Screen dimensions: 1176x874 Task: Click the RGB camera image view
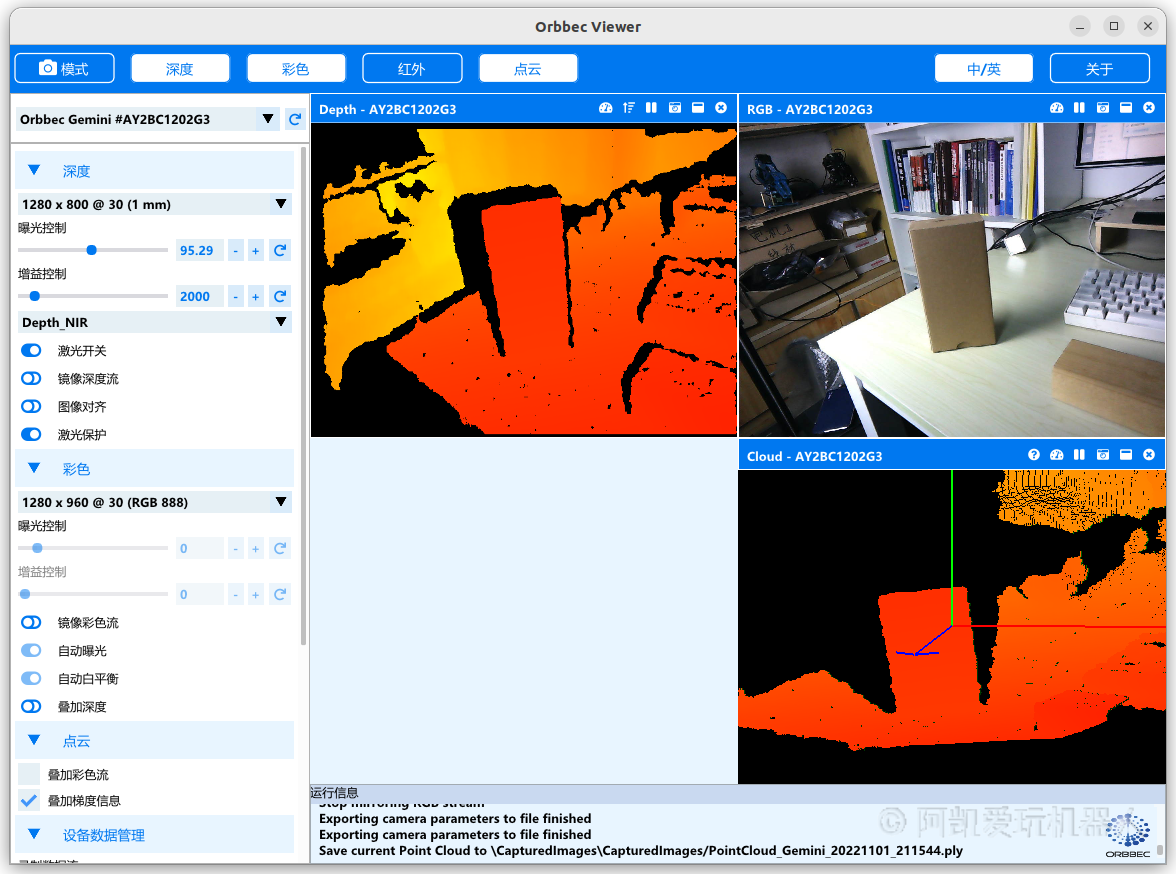point(952,279)
